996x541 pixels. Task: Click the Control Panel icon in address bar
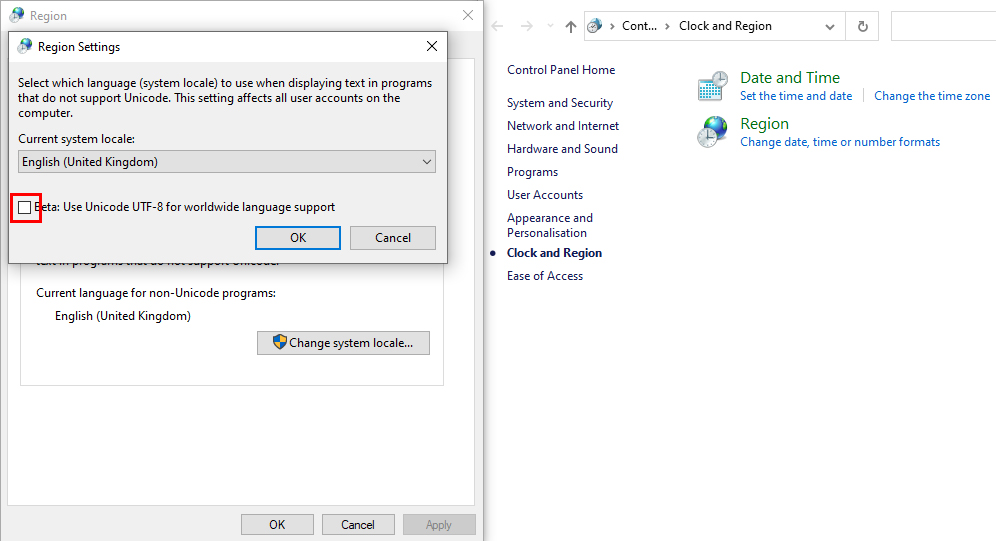coord(597,26)
